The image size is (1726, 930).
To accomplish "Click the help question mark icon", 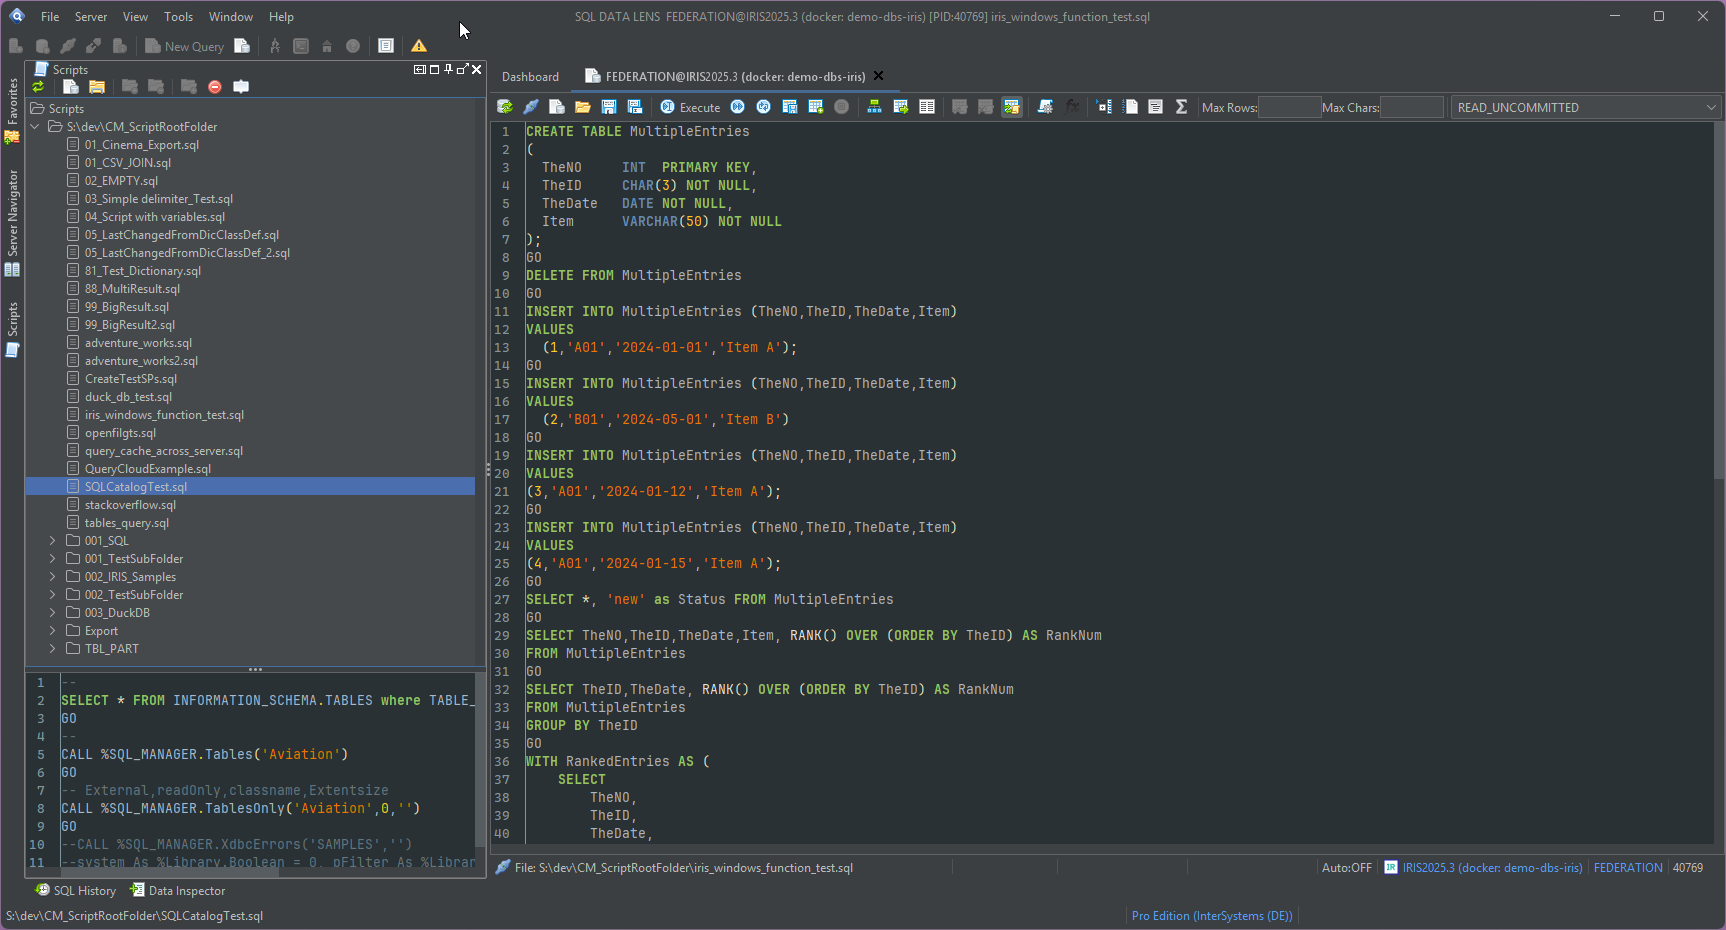I will 353,46.
